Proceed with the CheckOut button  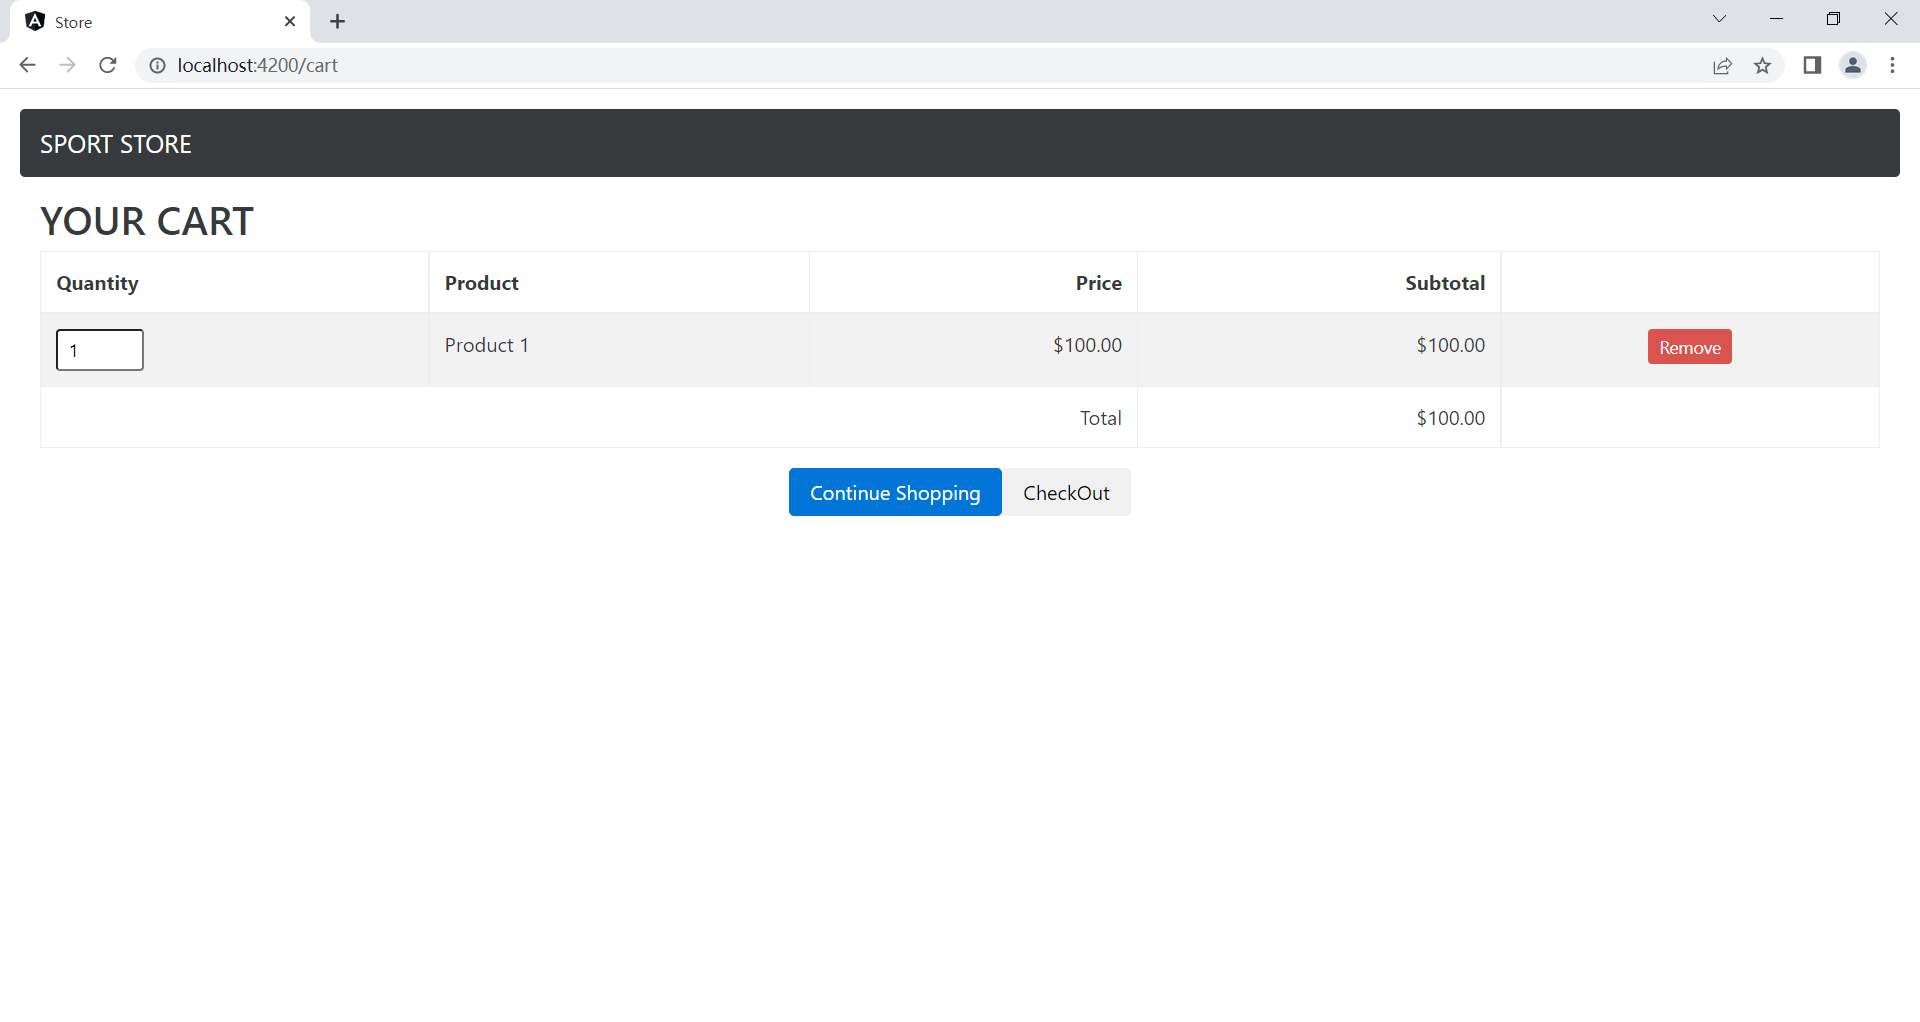coord(1066,492)
